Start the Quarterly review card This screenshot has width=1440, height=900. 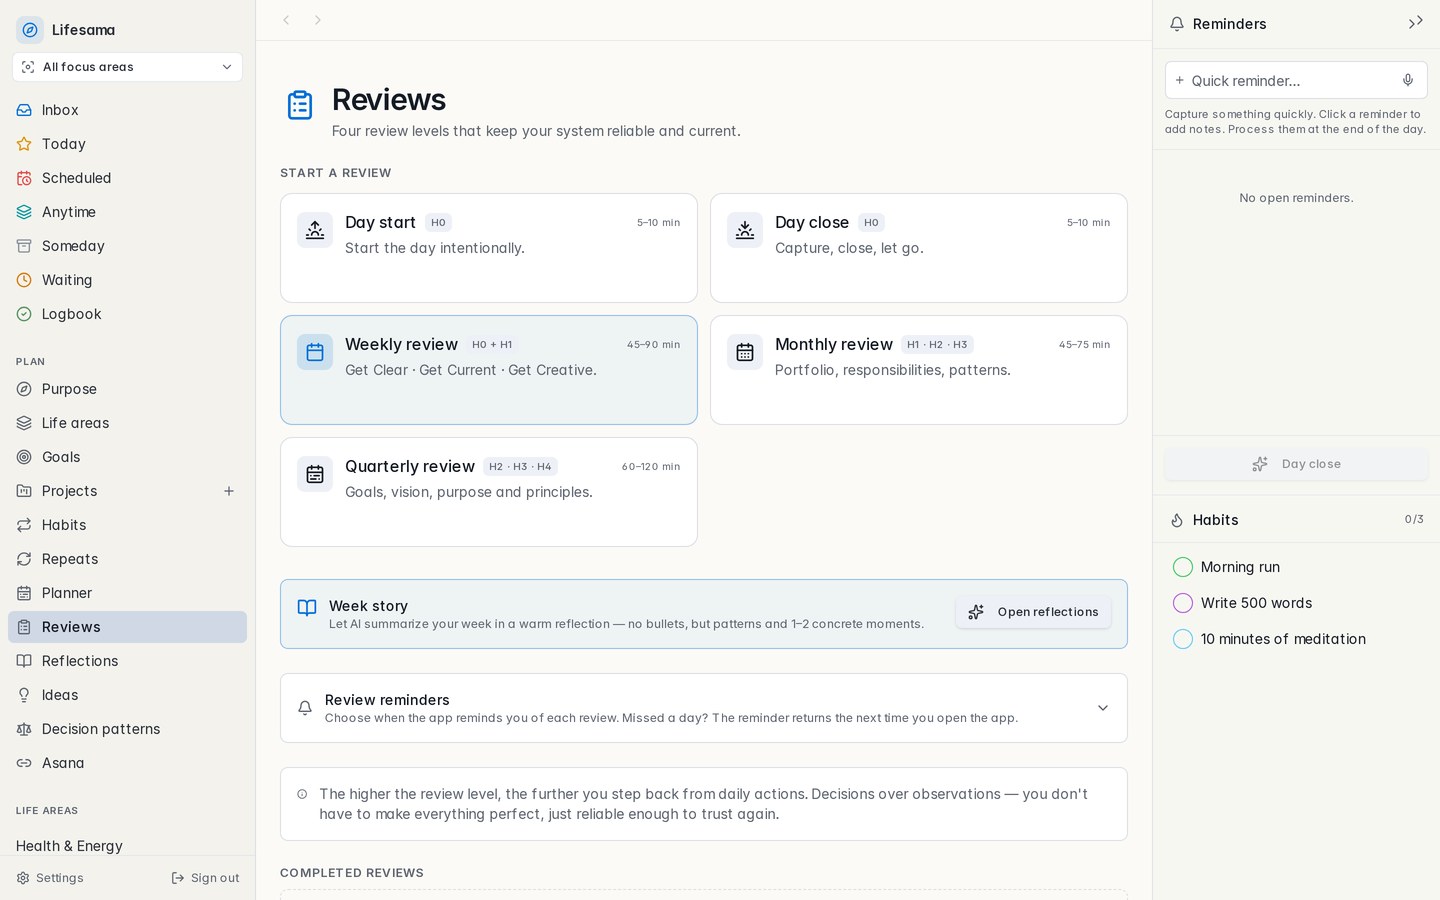click(x=489, y=492)
